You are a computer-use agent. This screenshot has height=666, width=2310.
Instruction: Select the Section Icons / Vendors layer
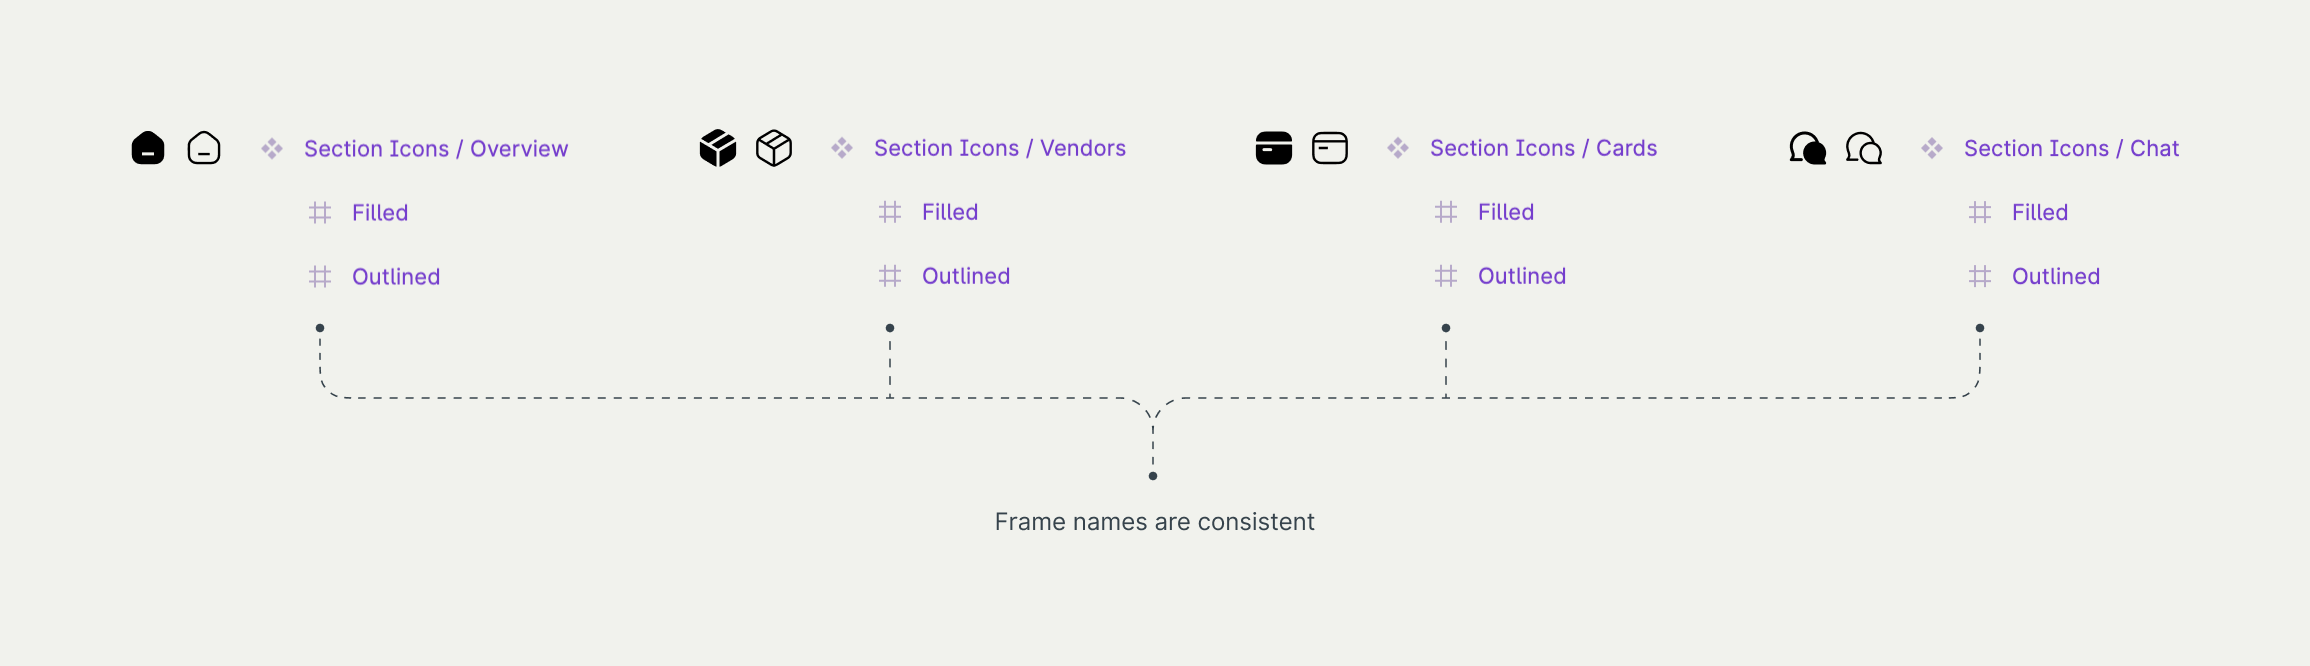(1000, 148)
